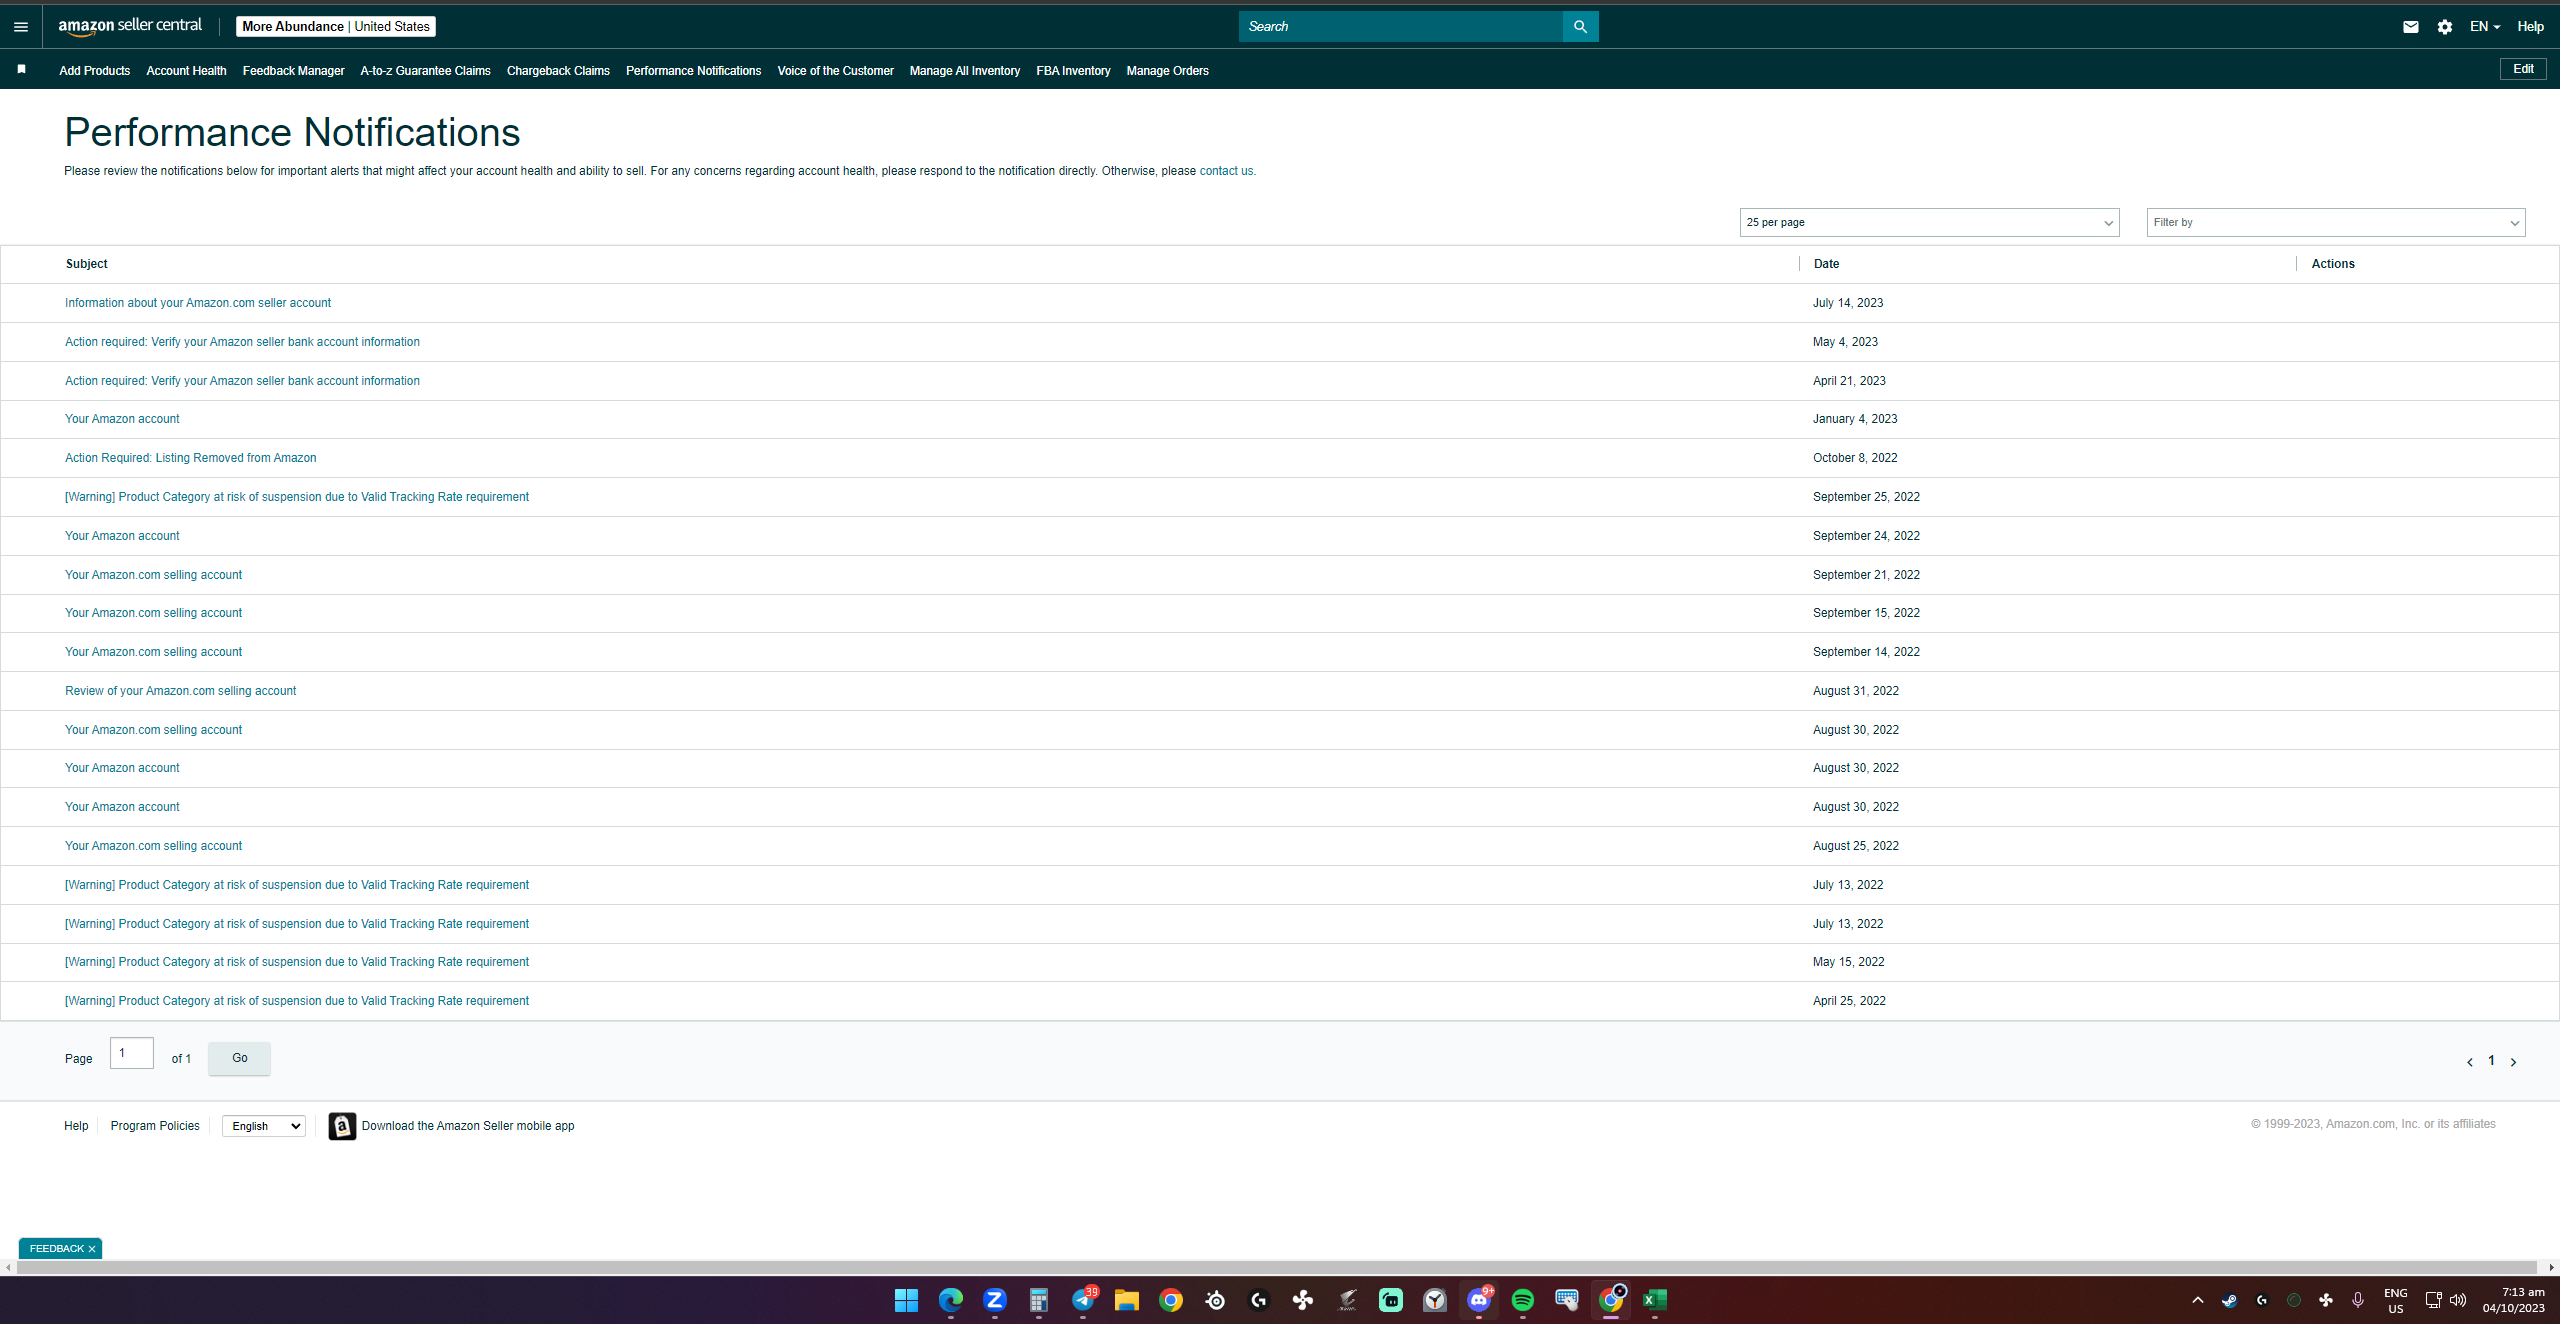Image resolution: width=2560 pixels, height=1324 pixels.
Task: Click the Subject column header
Action: [x=87, y=264]
